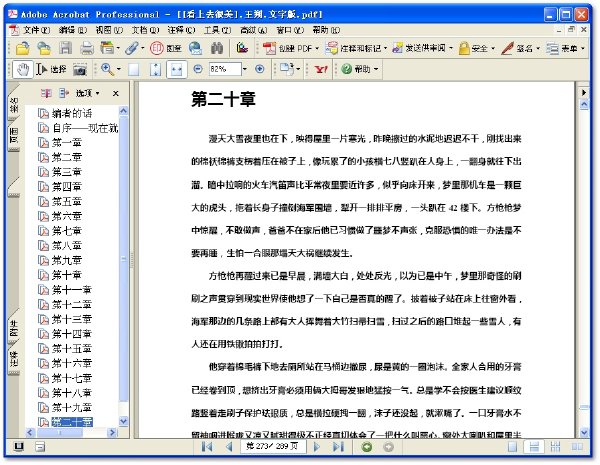Switch to Fit Page view
Screen dimensions: 600x465
(x=155, y=70)
